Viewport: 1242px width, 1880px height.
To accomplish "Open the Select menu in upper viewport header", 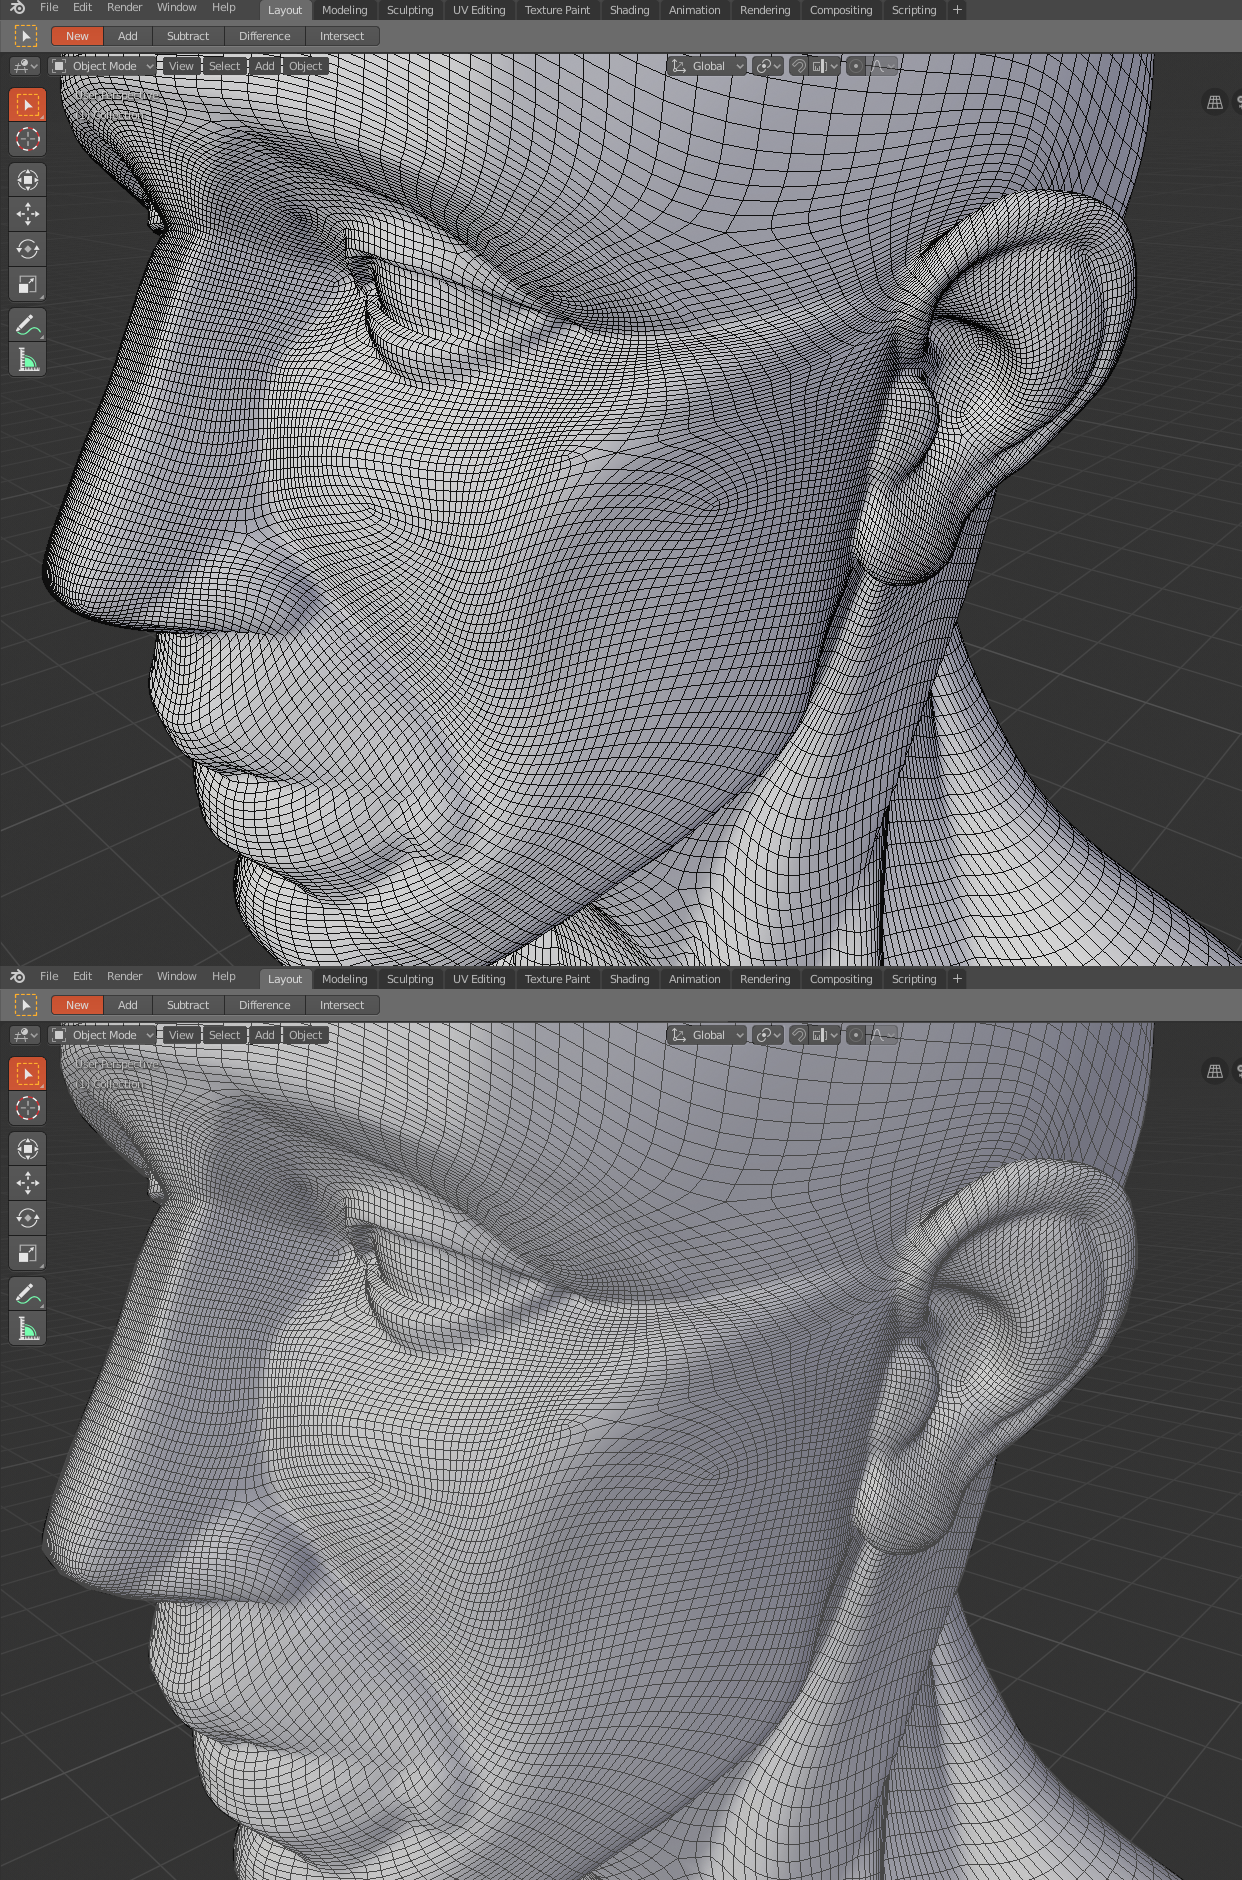I will [224, 66].
